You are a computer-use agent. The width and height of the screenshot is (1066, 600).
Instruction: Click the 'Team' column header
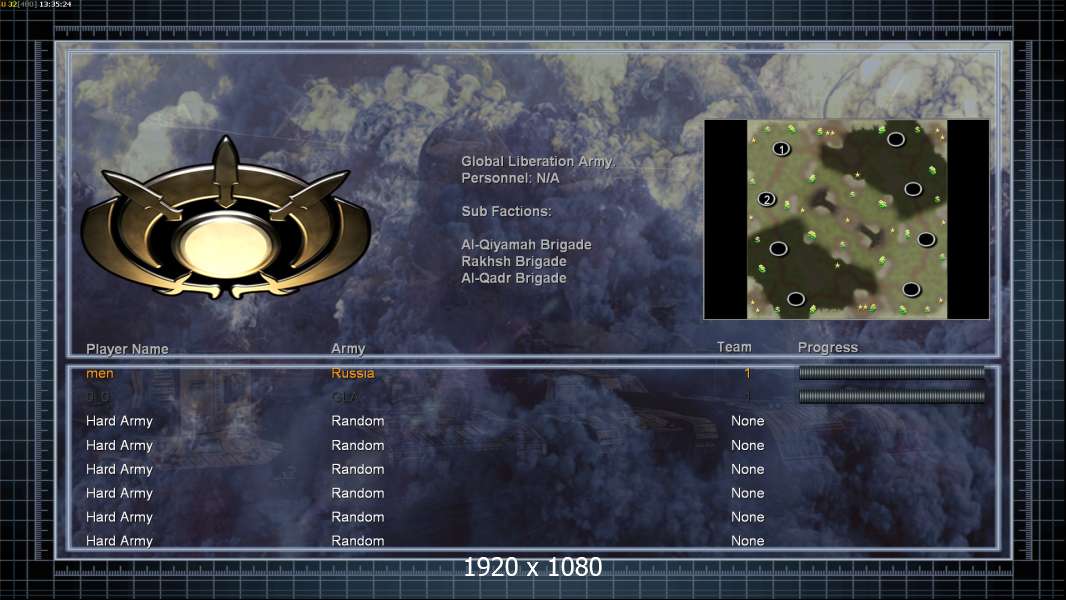coord(734,347)
